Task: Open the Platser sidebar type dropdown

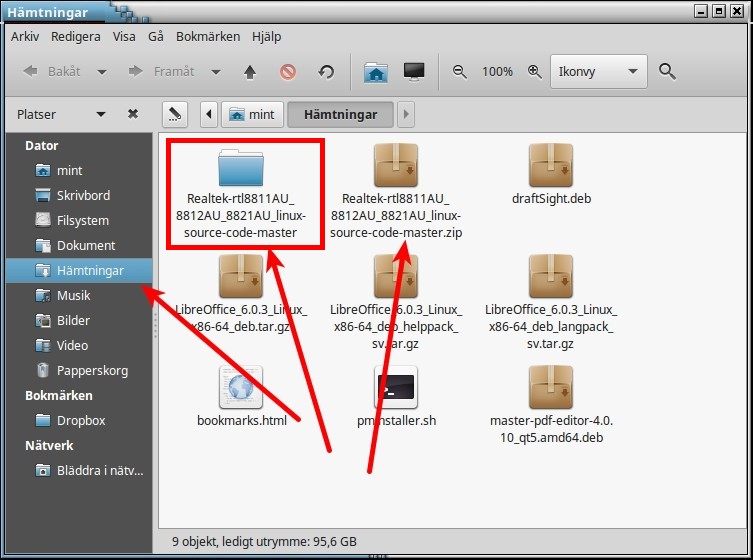Action: [100, 114]
